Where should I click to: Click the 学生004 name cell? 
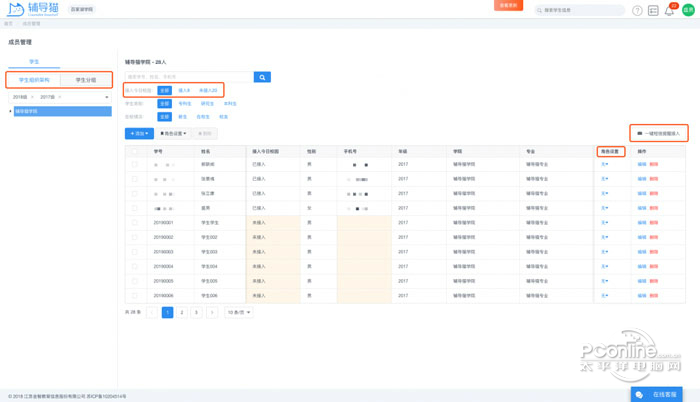click(209, 266)
